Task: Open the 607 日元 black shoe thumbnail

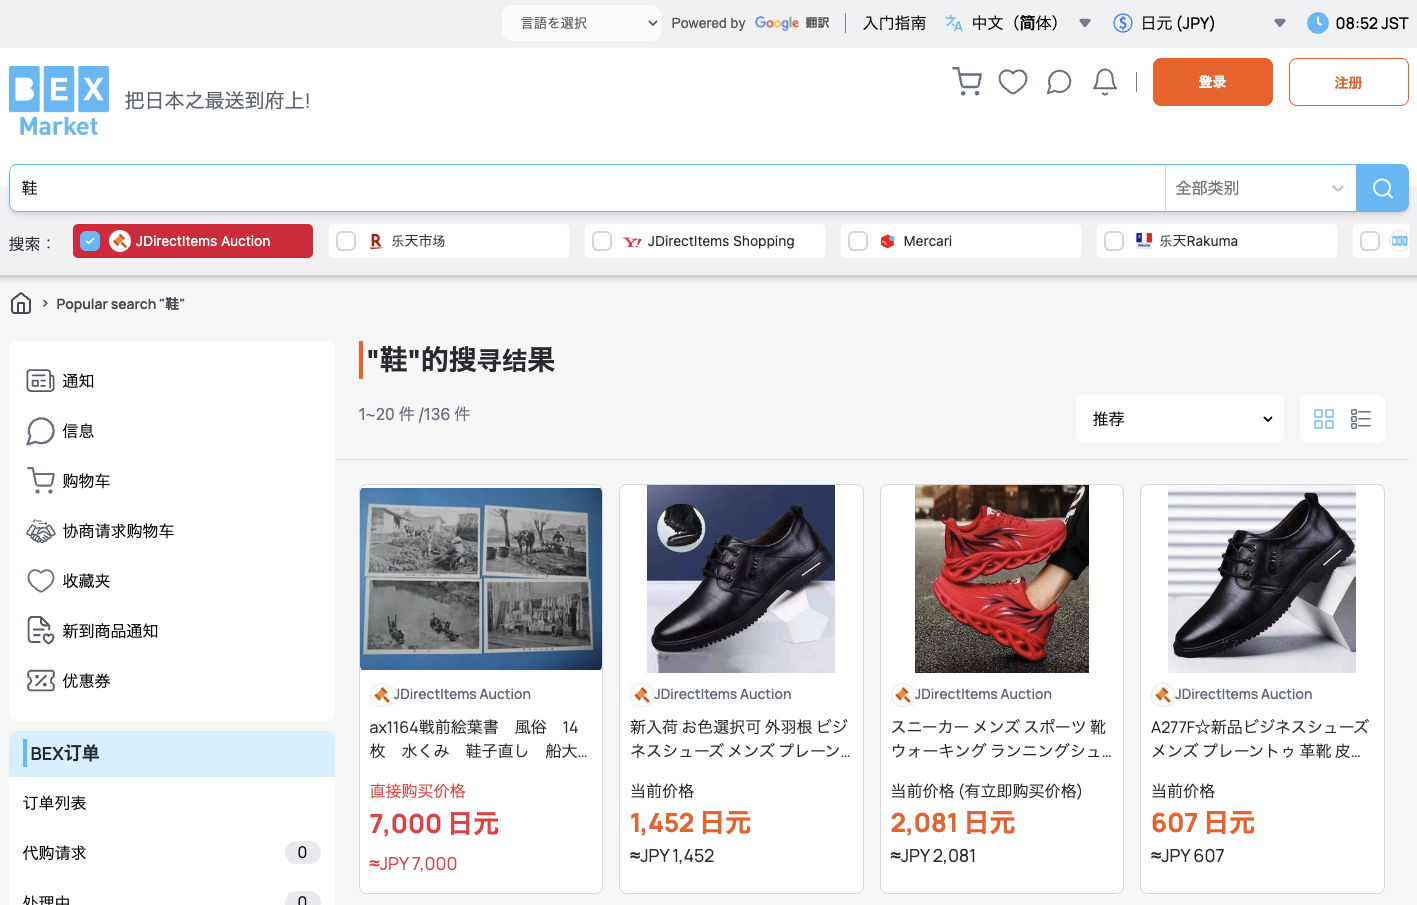Action: 1262,578
